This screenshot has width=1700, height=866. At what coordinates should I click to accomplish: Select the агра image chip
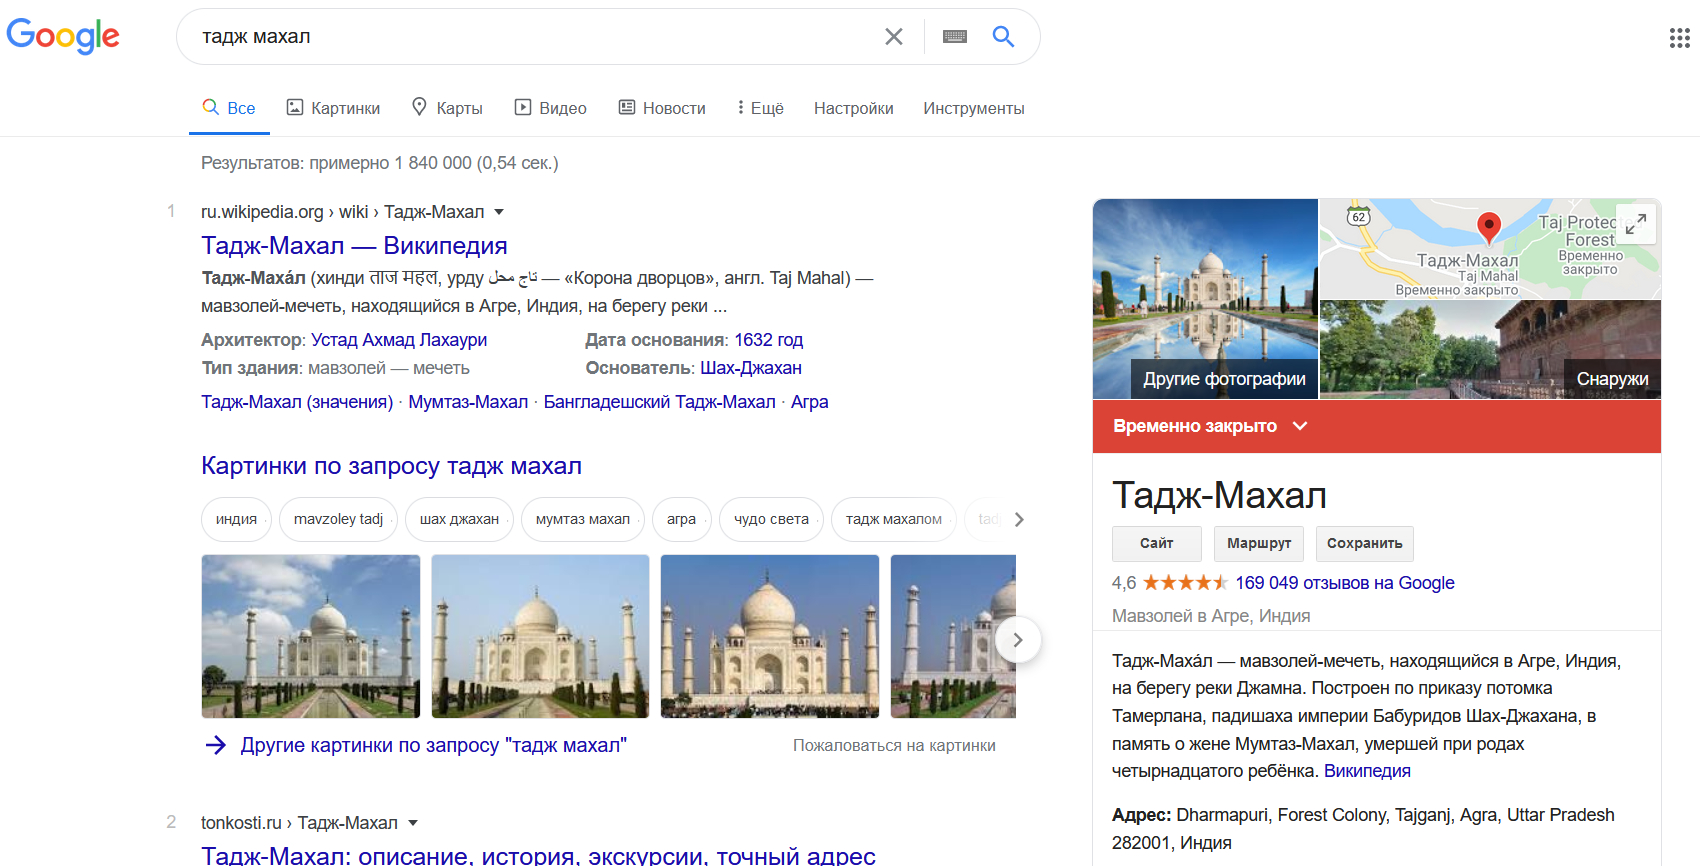point(681,519)
